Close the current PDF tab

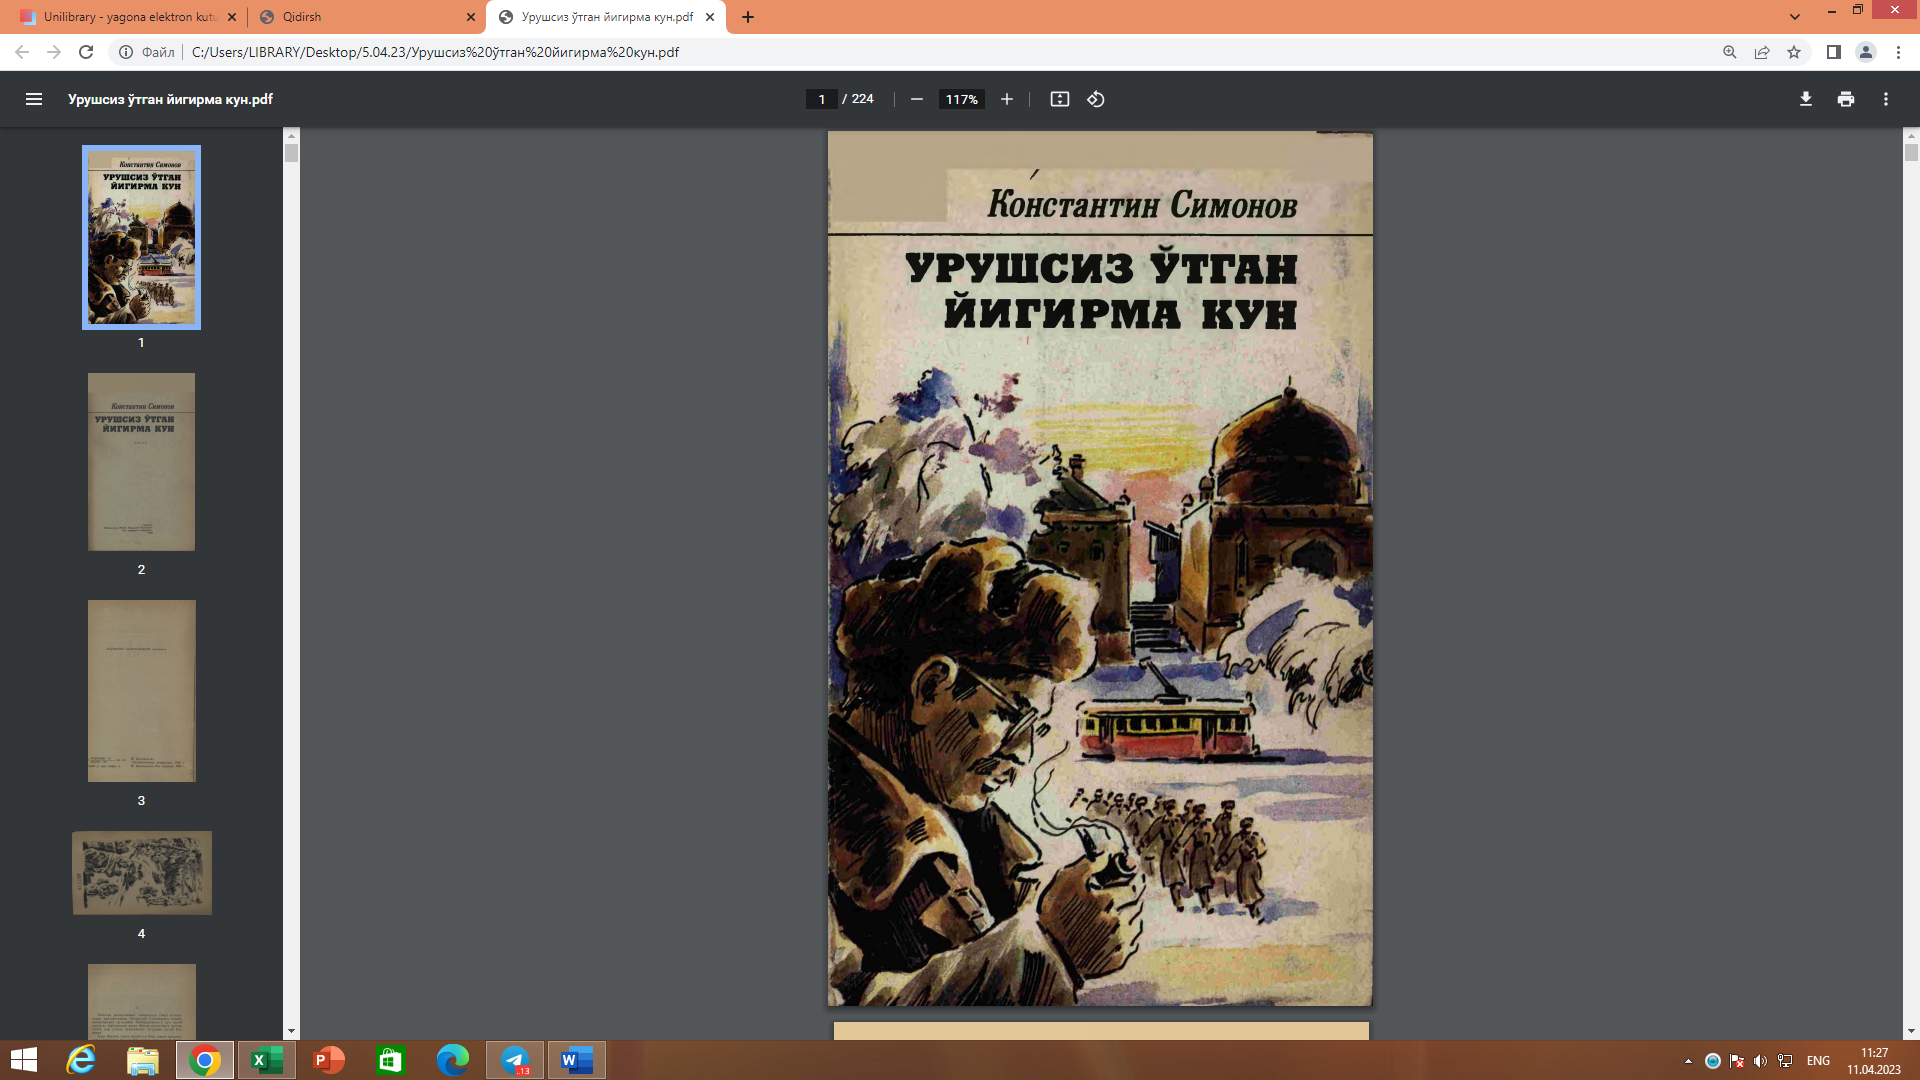click(710, 17)
